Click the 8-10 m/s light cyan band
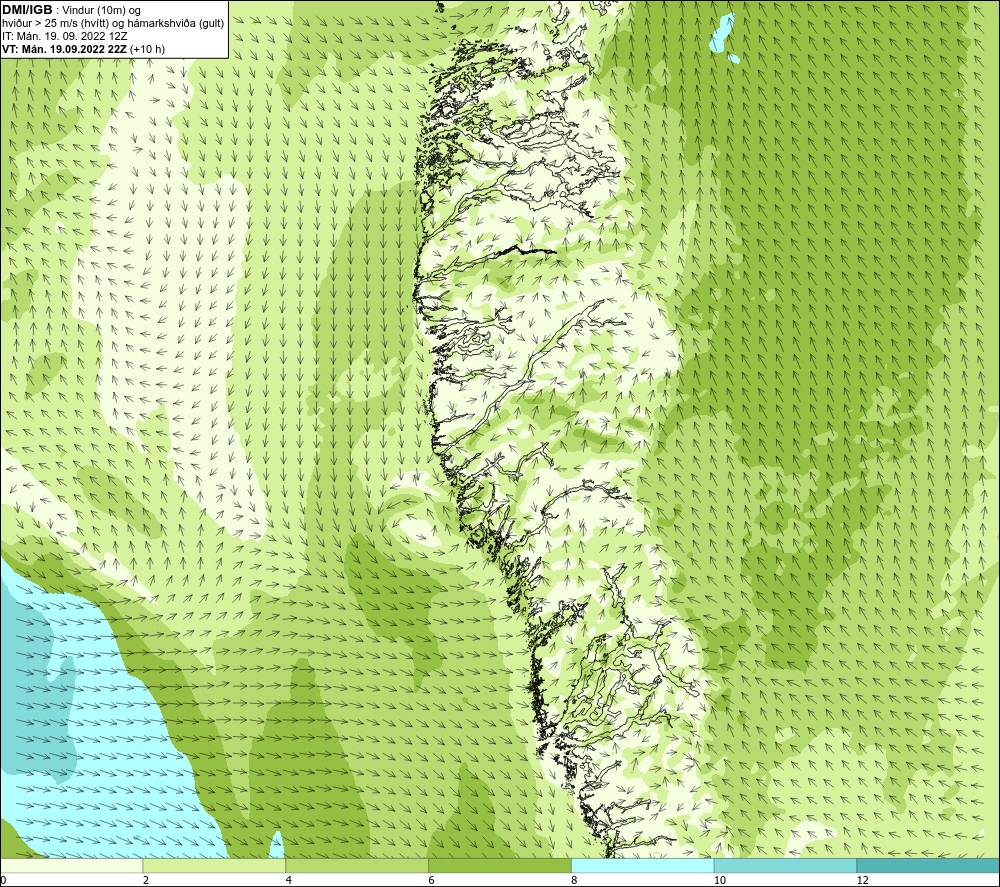 (x=643, y=865)
